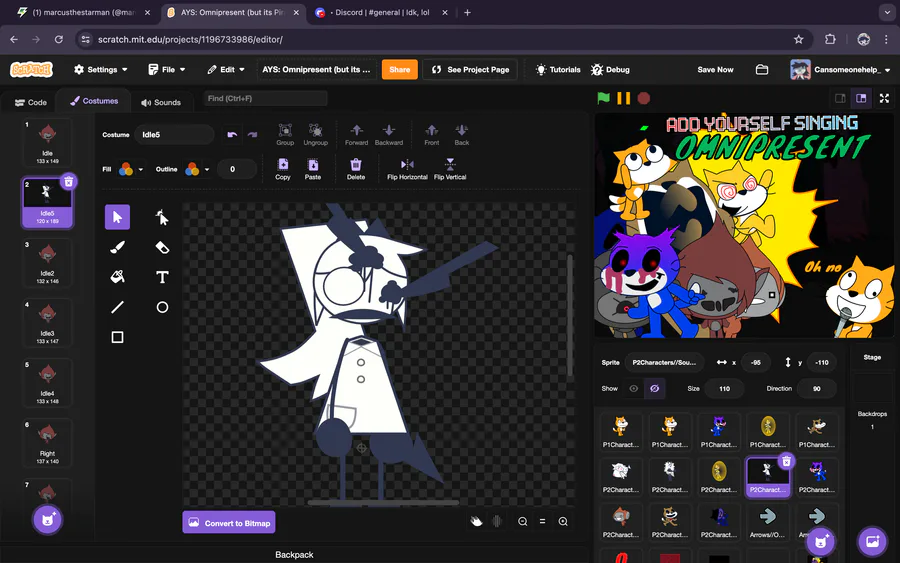Viewport: 900px width, 563px height.
Task: Zoom out the costume canvas
Action: [522, 521]
